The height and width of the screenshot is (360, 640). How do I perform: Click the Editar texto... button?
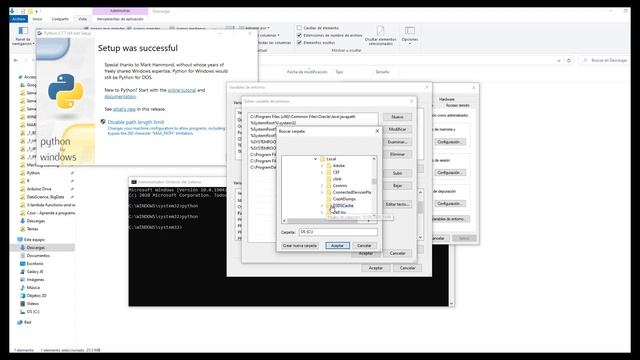pyautogui.click(x=397, y=204)
